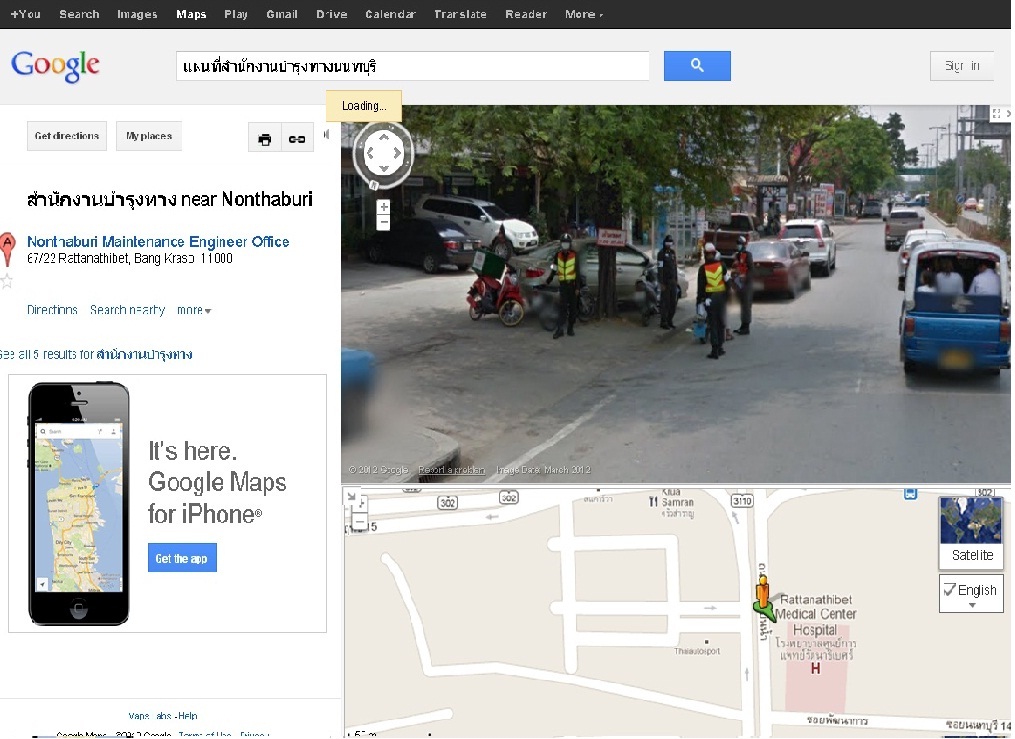Click the Thaiautoiport label on map

pyautogui.click(x=697, y=651)
